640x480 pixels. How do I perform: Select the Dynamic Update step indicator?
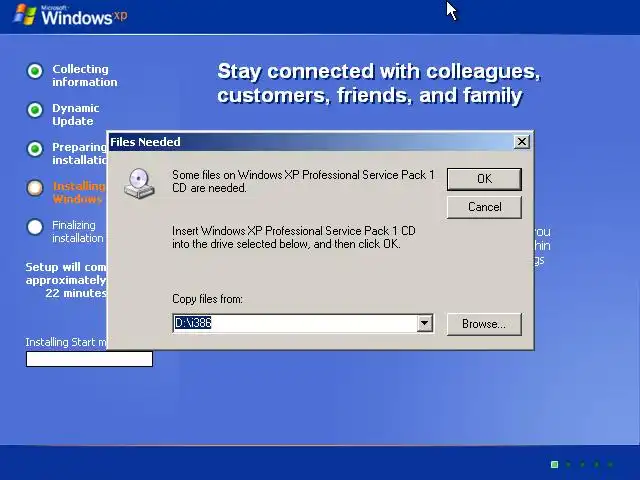tap(35, 110)
